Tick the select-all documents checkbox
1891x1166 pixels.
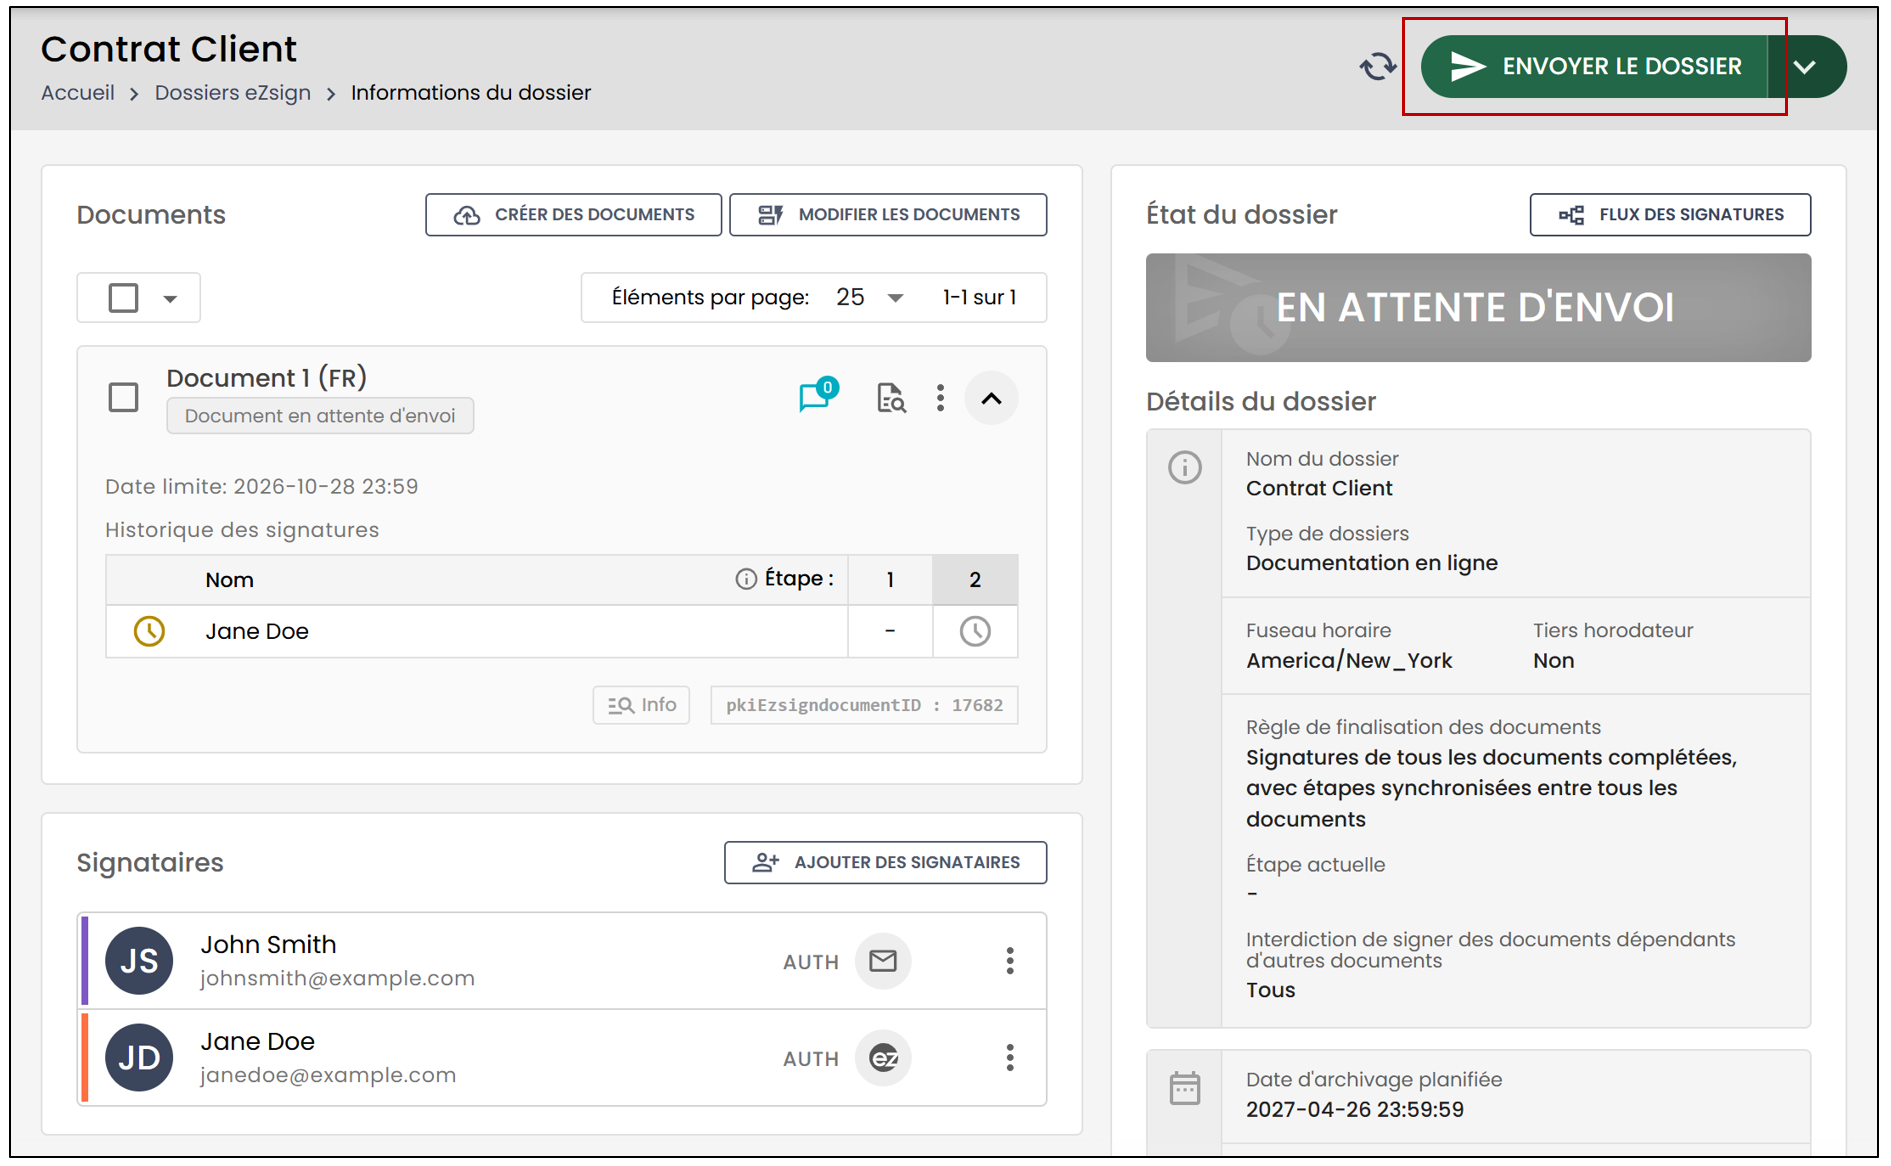[123, 298]
